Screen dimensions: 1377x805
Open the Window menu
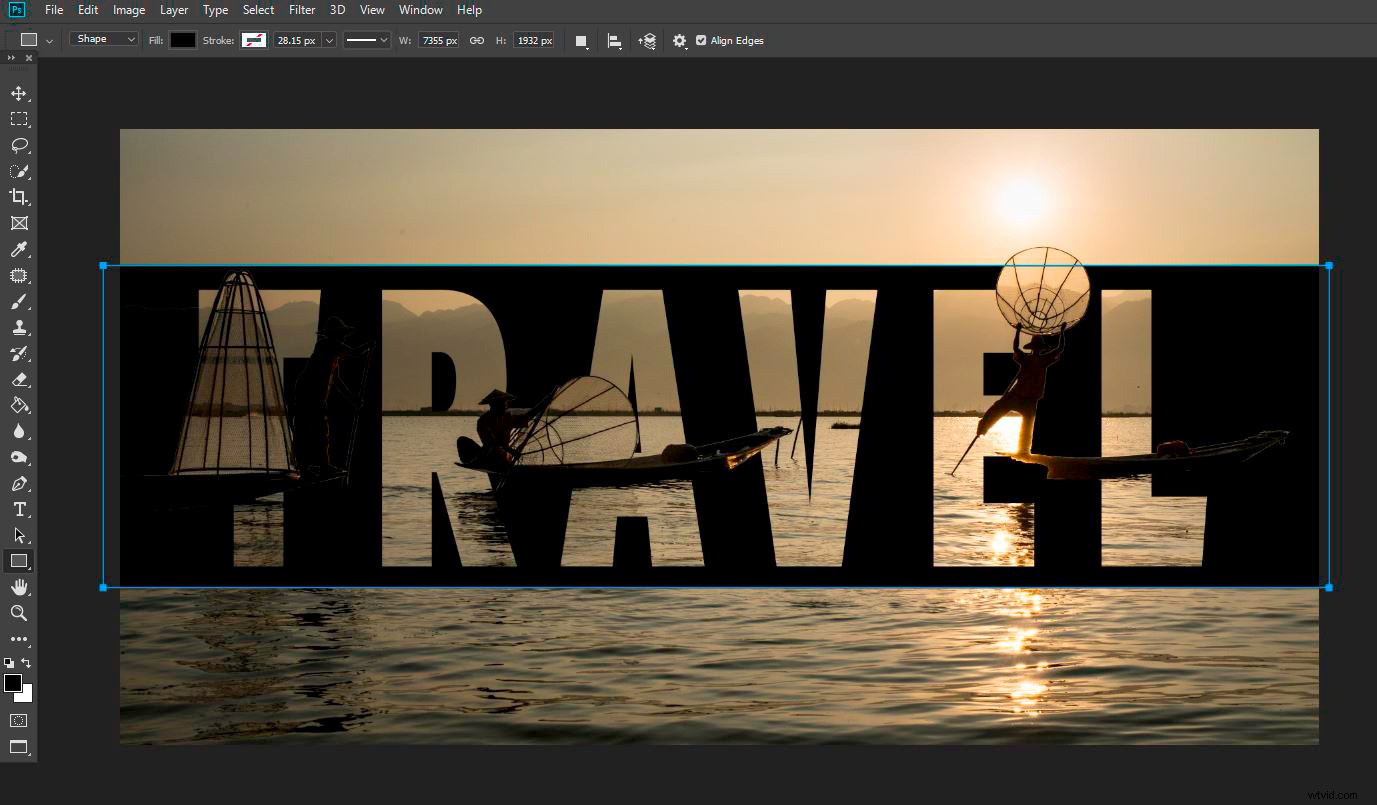(420, 10)
